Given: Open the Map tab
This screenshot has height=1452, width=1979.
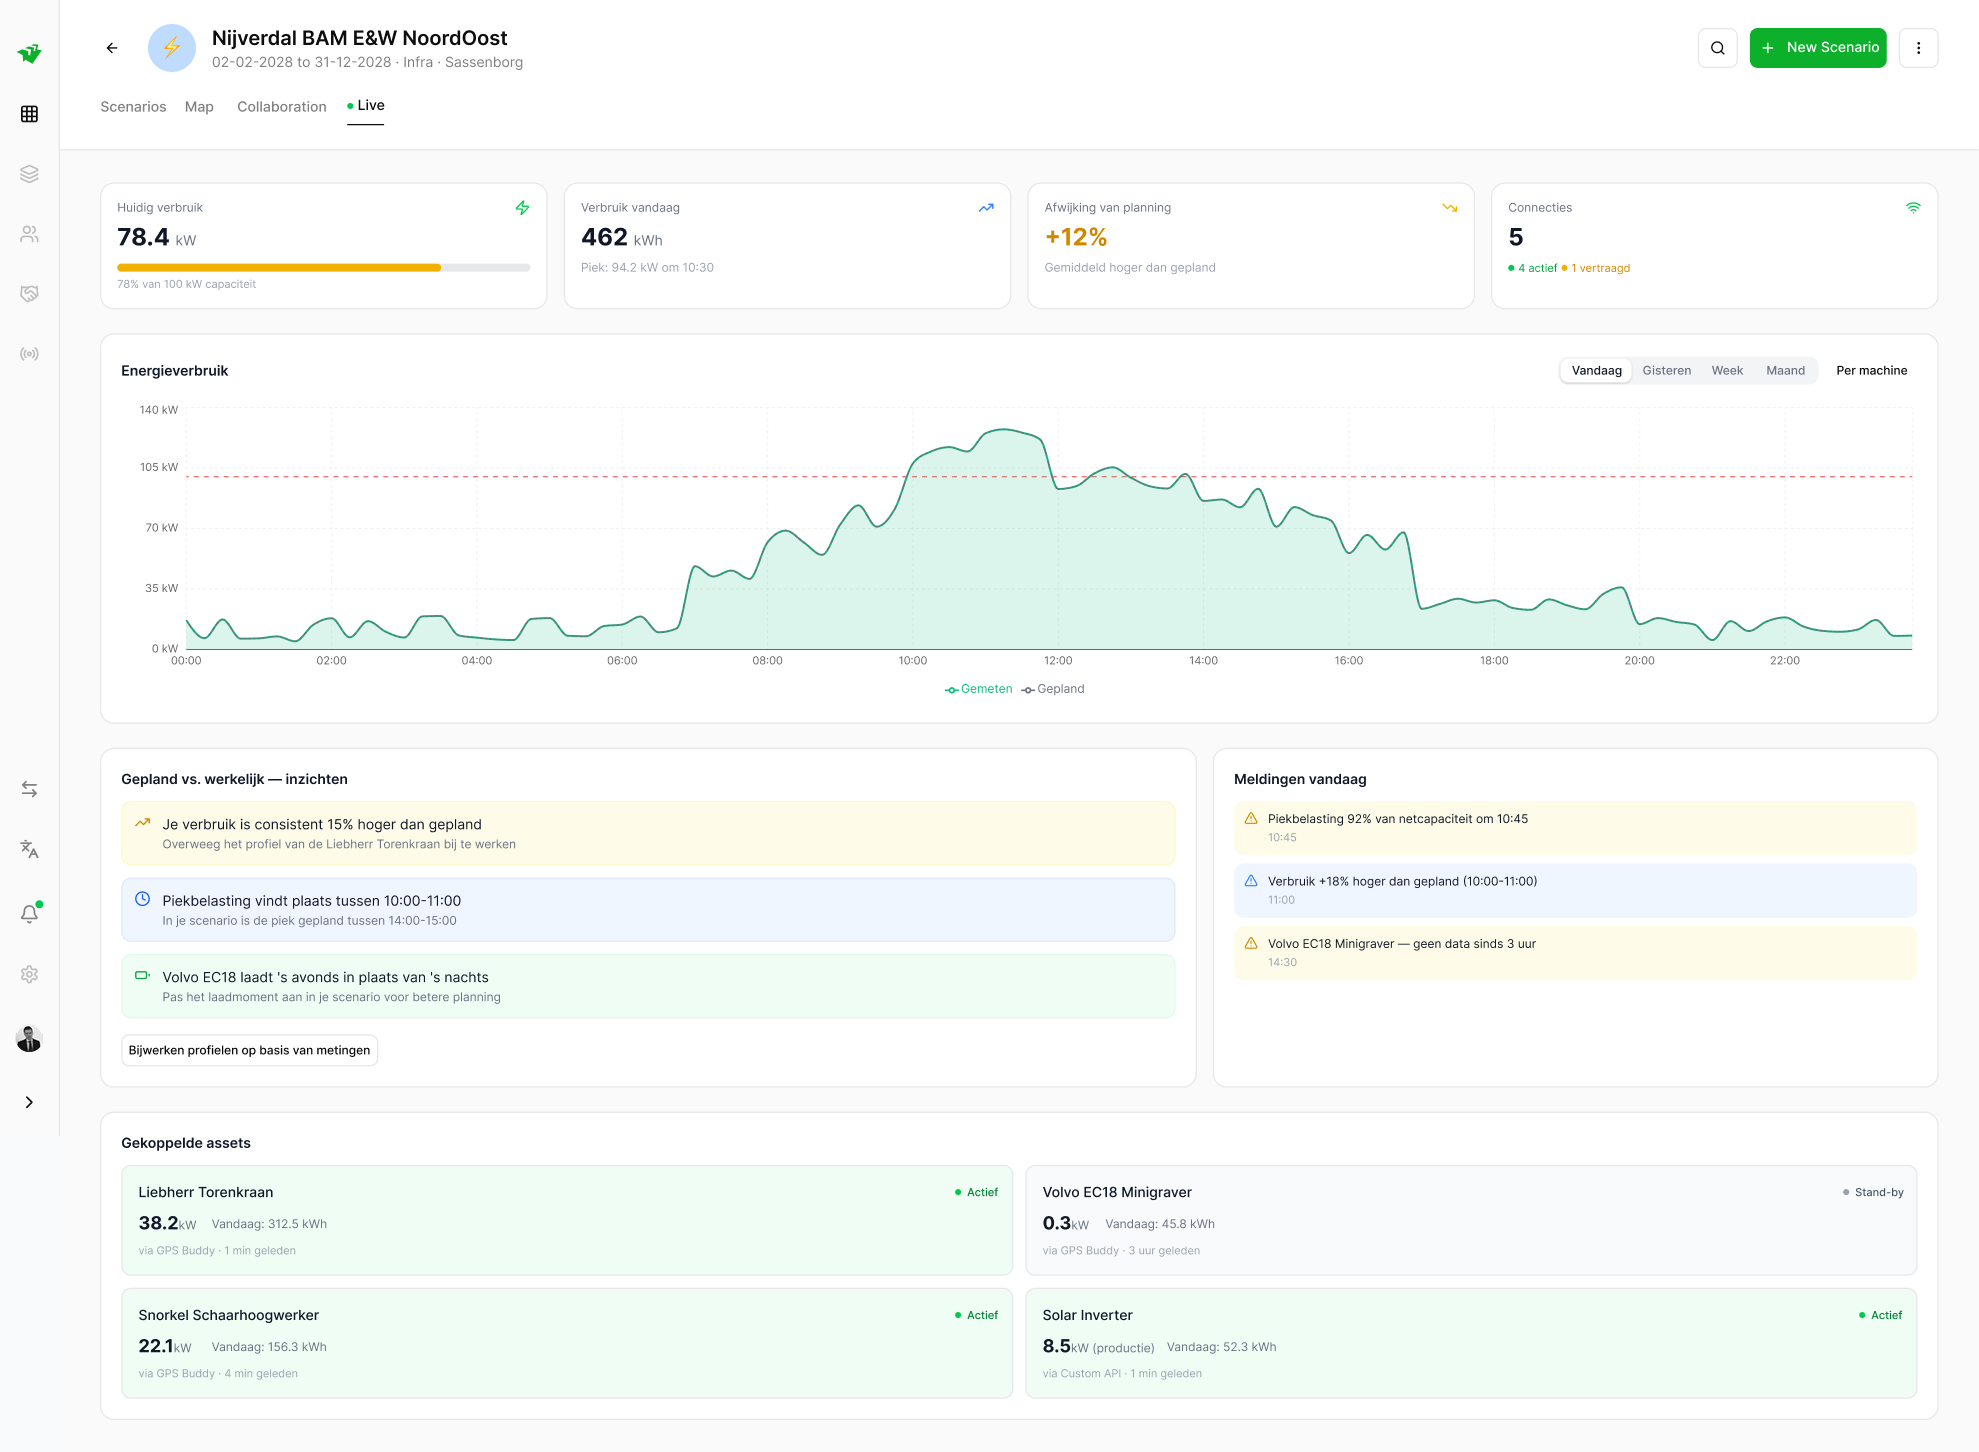Looking at the screenshot, I should pos(199,106).
